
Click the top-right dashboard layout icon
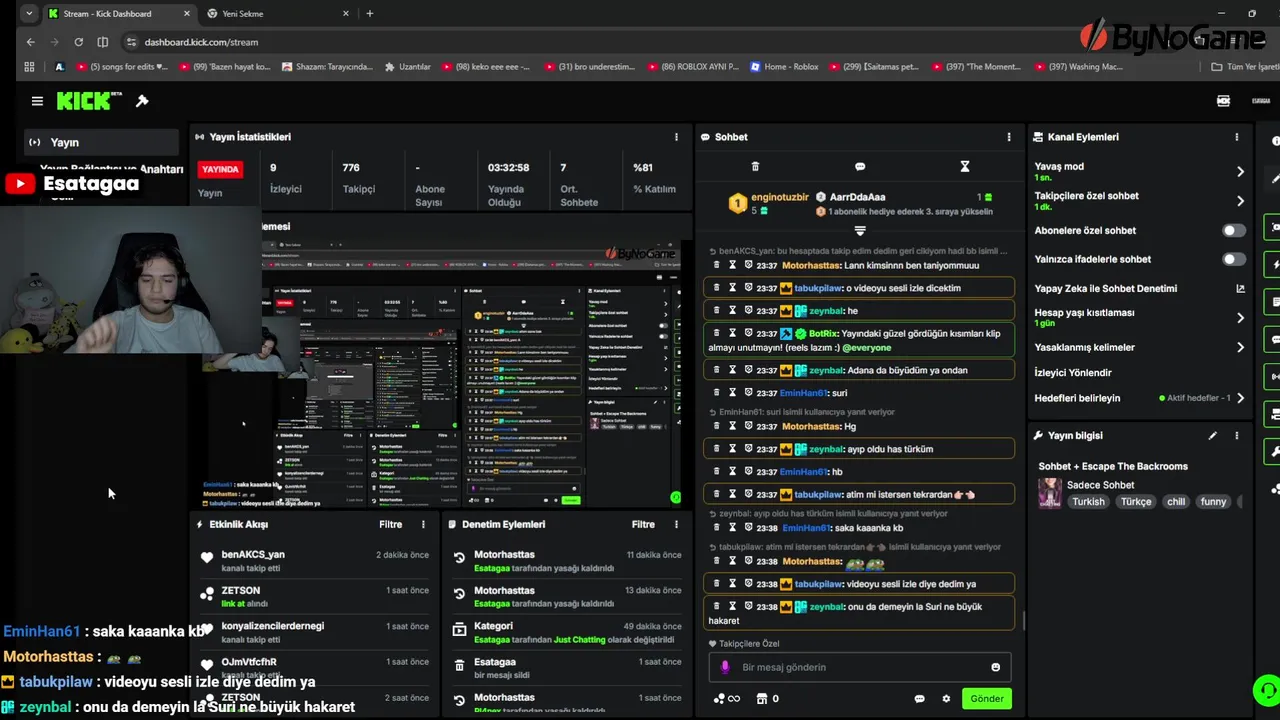click(1223, 101)
